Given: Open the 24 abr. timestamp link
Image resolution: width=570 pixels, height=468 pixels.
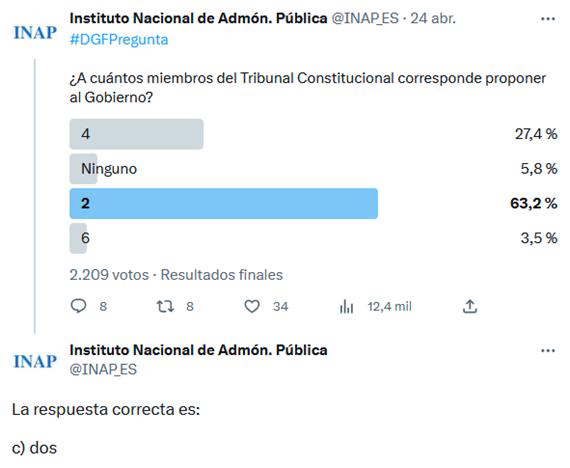Looking at the screenshot, I should pos(433,18).
